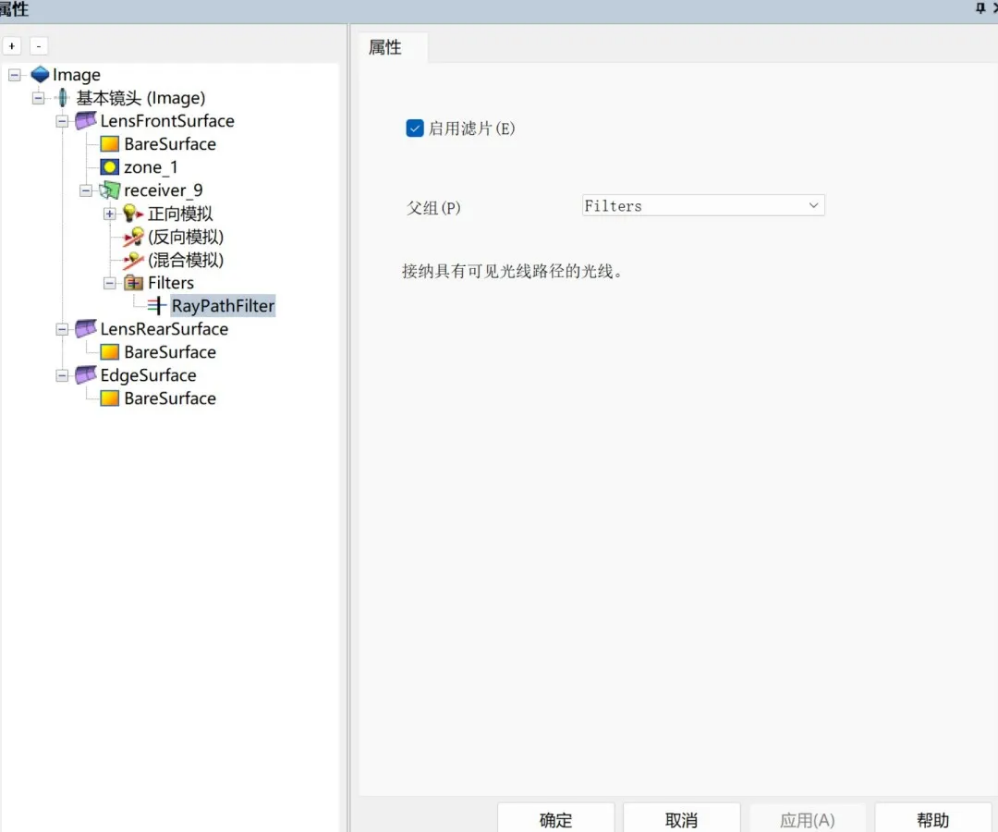Toggle the 启用滤片(E) checkbox
The image size is (998, 832).
coord(415,128)
